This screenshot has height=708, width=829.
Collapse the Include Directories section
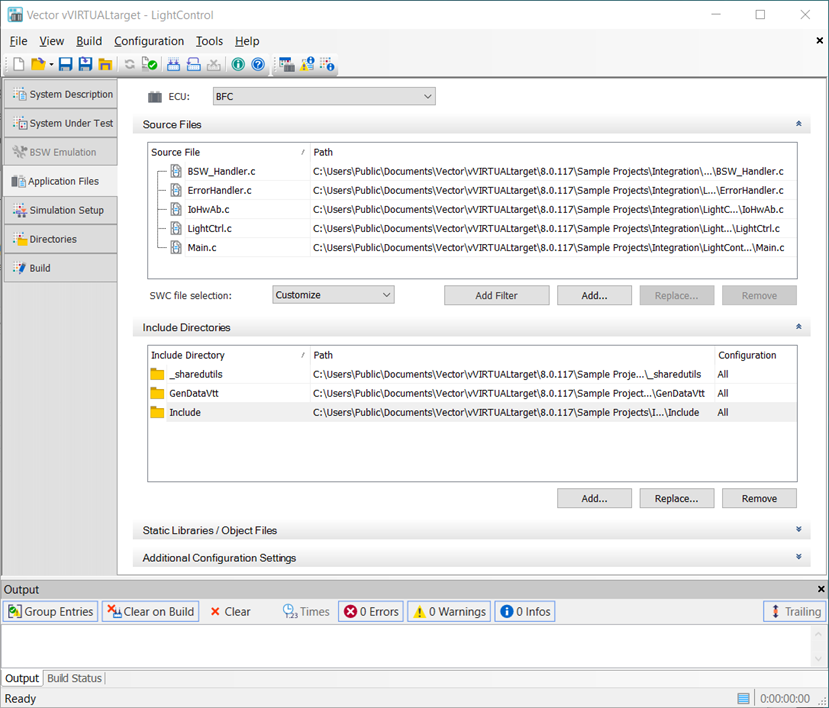(x=798, y=327)
